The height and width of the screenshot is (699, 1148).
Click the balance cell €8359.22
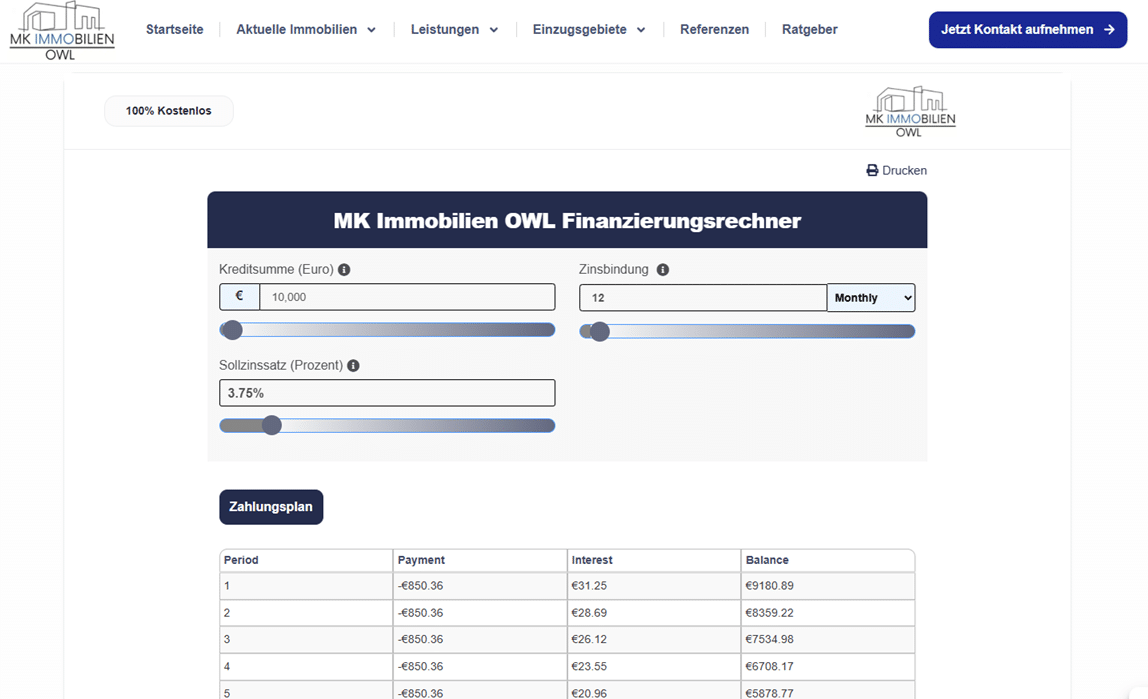pos(828,613)
